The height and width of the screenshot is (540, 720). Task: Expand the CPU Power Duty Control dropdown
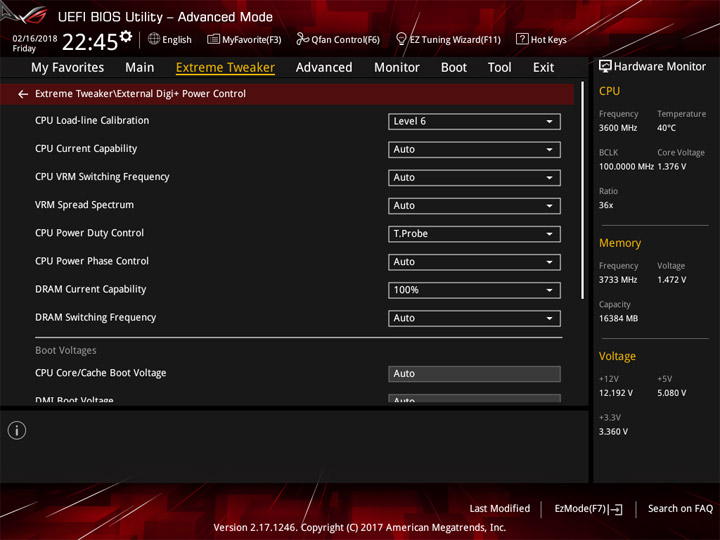click(474, 234)
